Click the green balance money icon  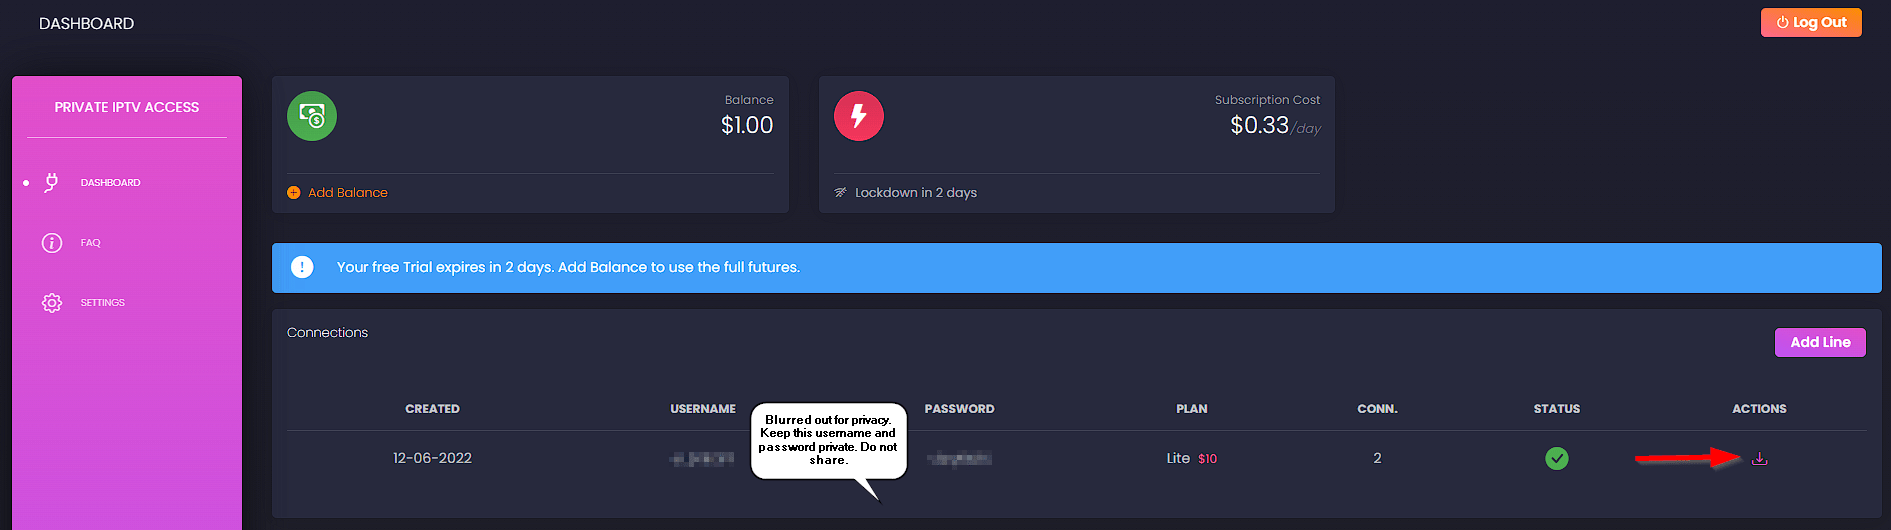pyautogui.click(x=312, y=116)
